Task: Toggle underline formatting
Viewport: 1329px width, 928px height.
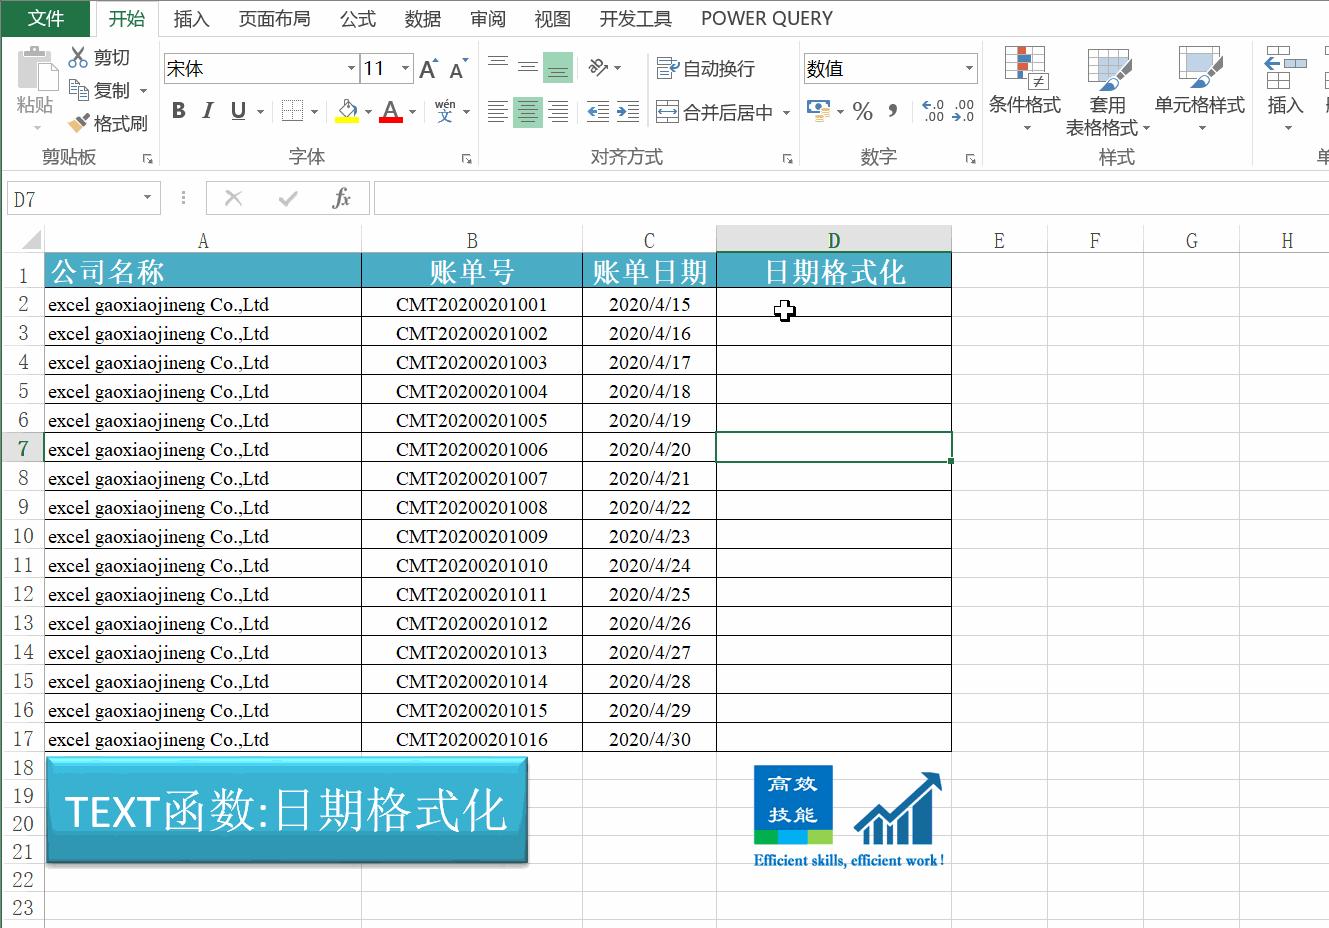Action: point(237,111)
